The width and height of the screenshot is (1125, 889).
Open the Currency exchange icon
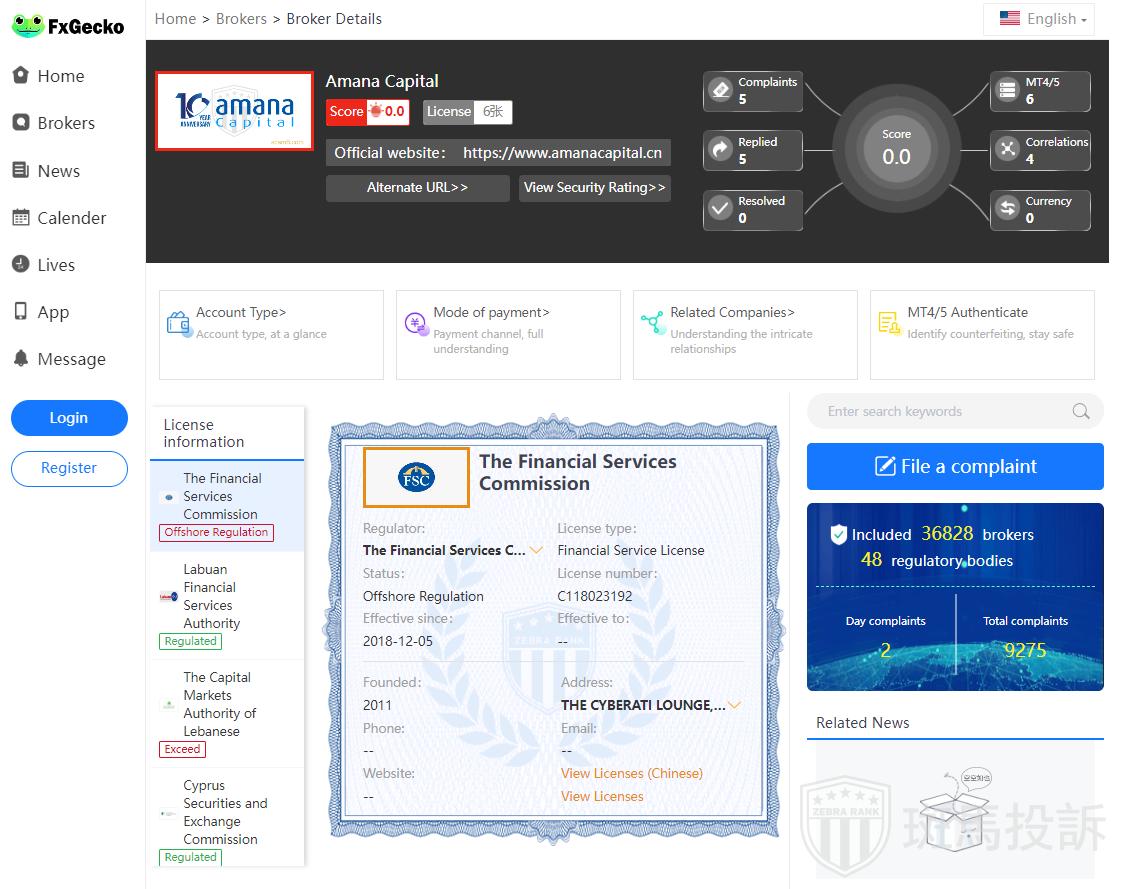(x=1007, y=209)
